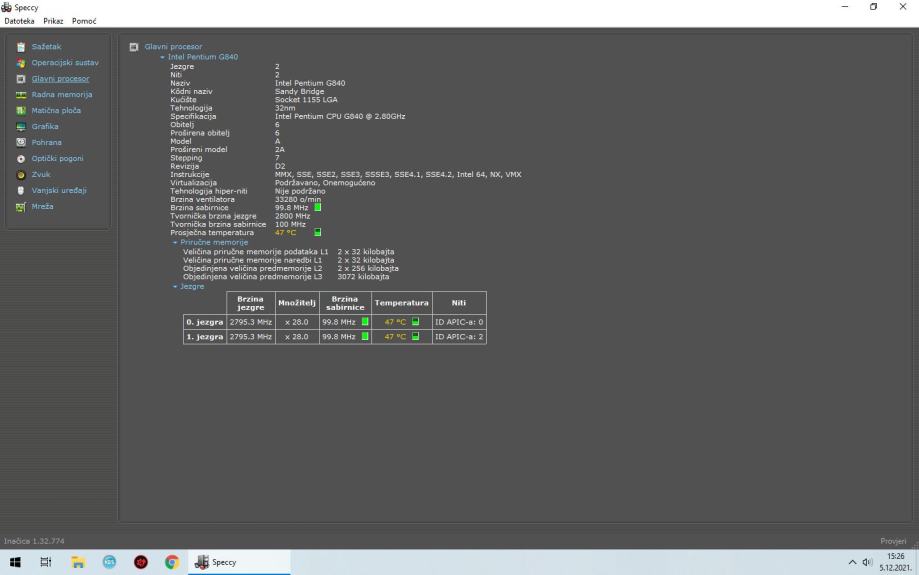Viewport: 919px width, 575px height.
Task: Click the 'Socket 1155 LGA' value
Action: tap(306, 100)
